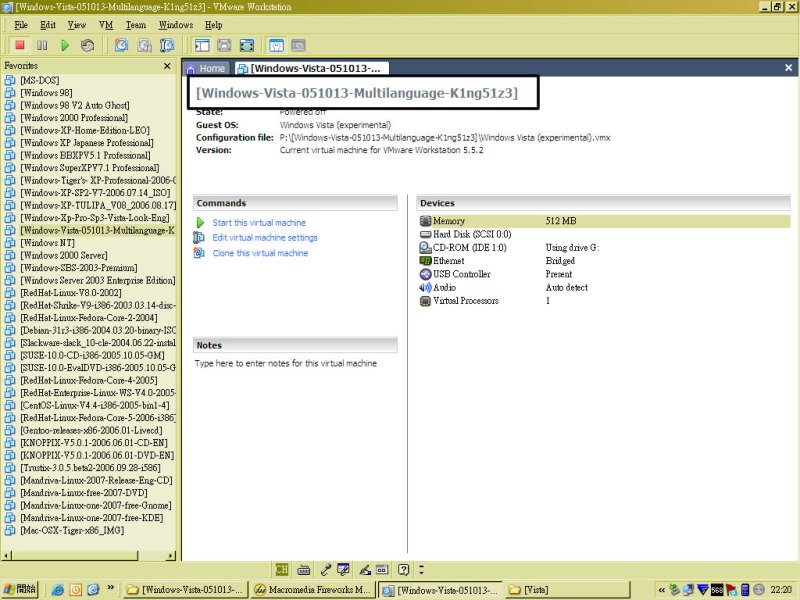Select [Mandriva-Linux-free-2007-DVD] favorite
The image size is (800, 600).
coord(84,492)
